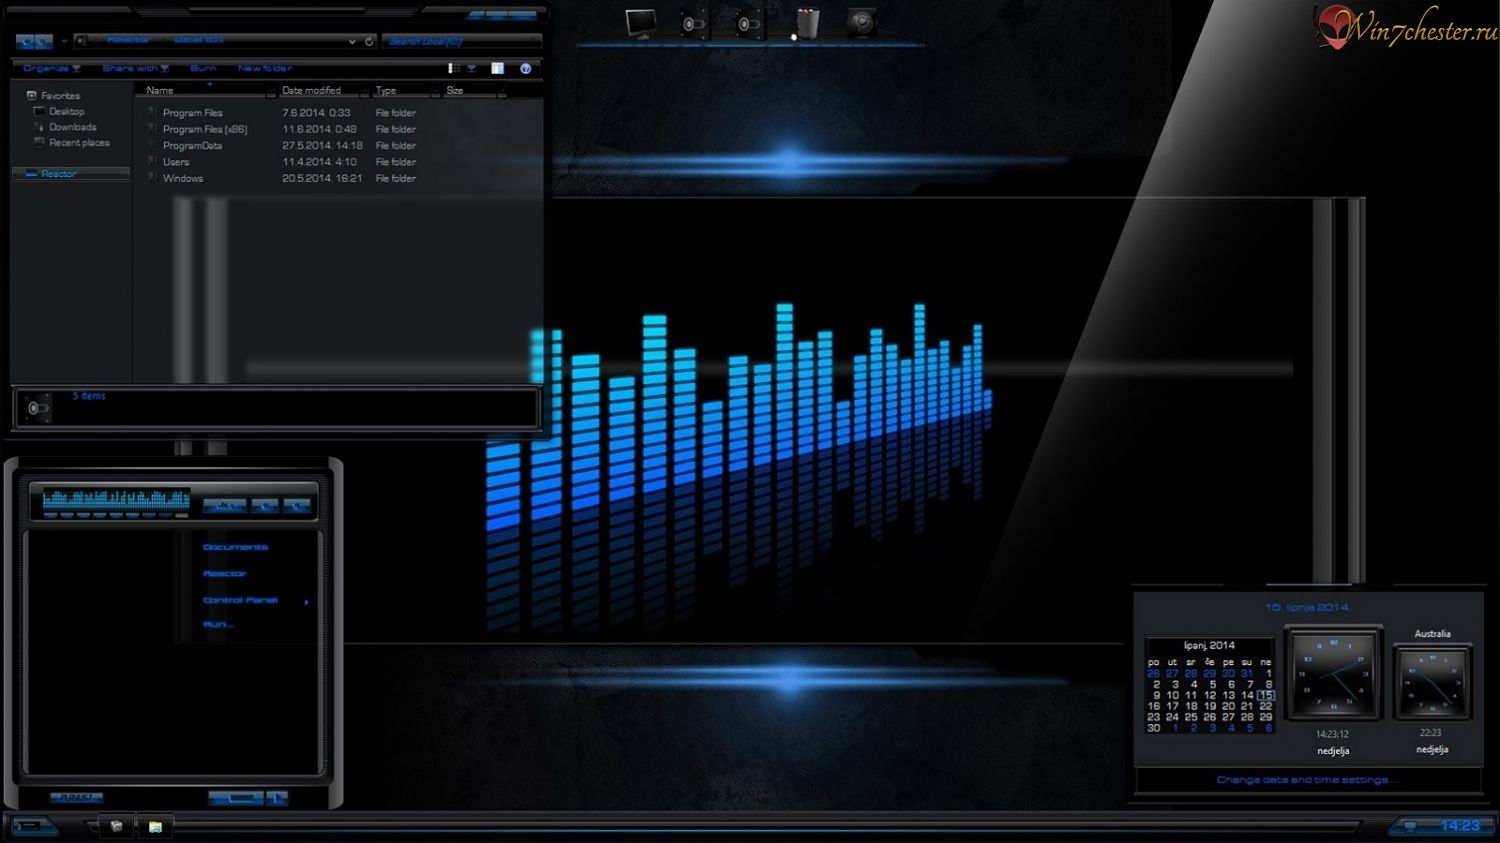
Task: Click the 15. lipnja 2014. date text
Action: click(x=1307, y=608)
